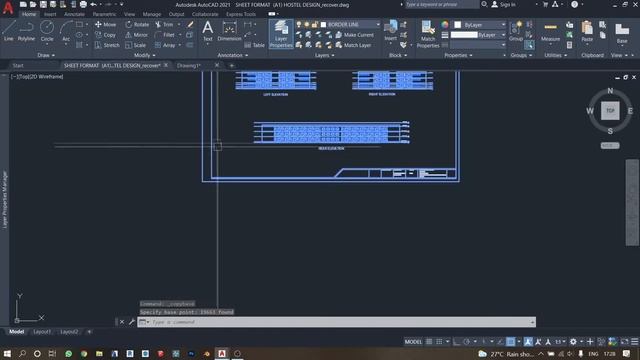The image size is (640, 360).
Task: Expand the Modify panel
Action: pyautogui.click(x=144, y=55)
